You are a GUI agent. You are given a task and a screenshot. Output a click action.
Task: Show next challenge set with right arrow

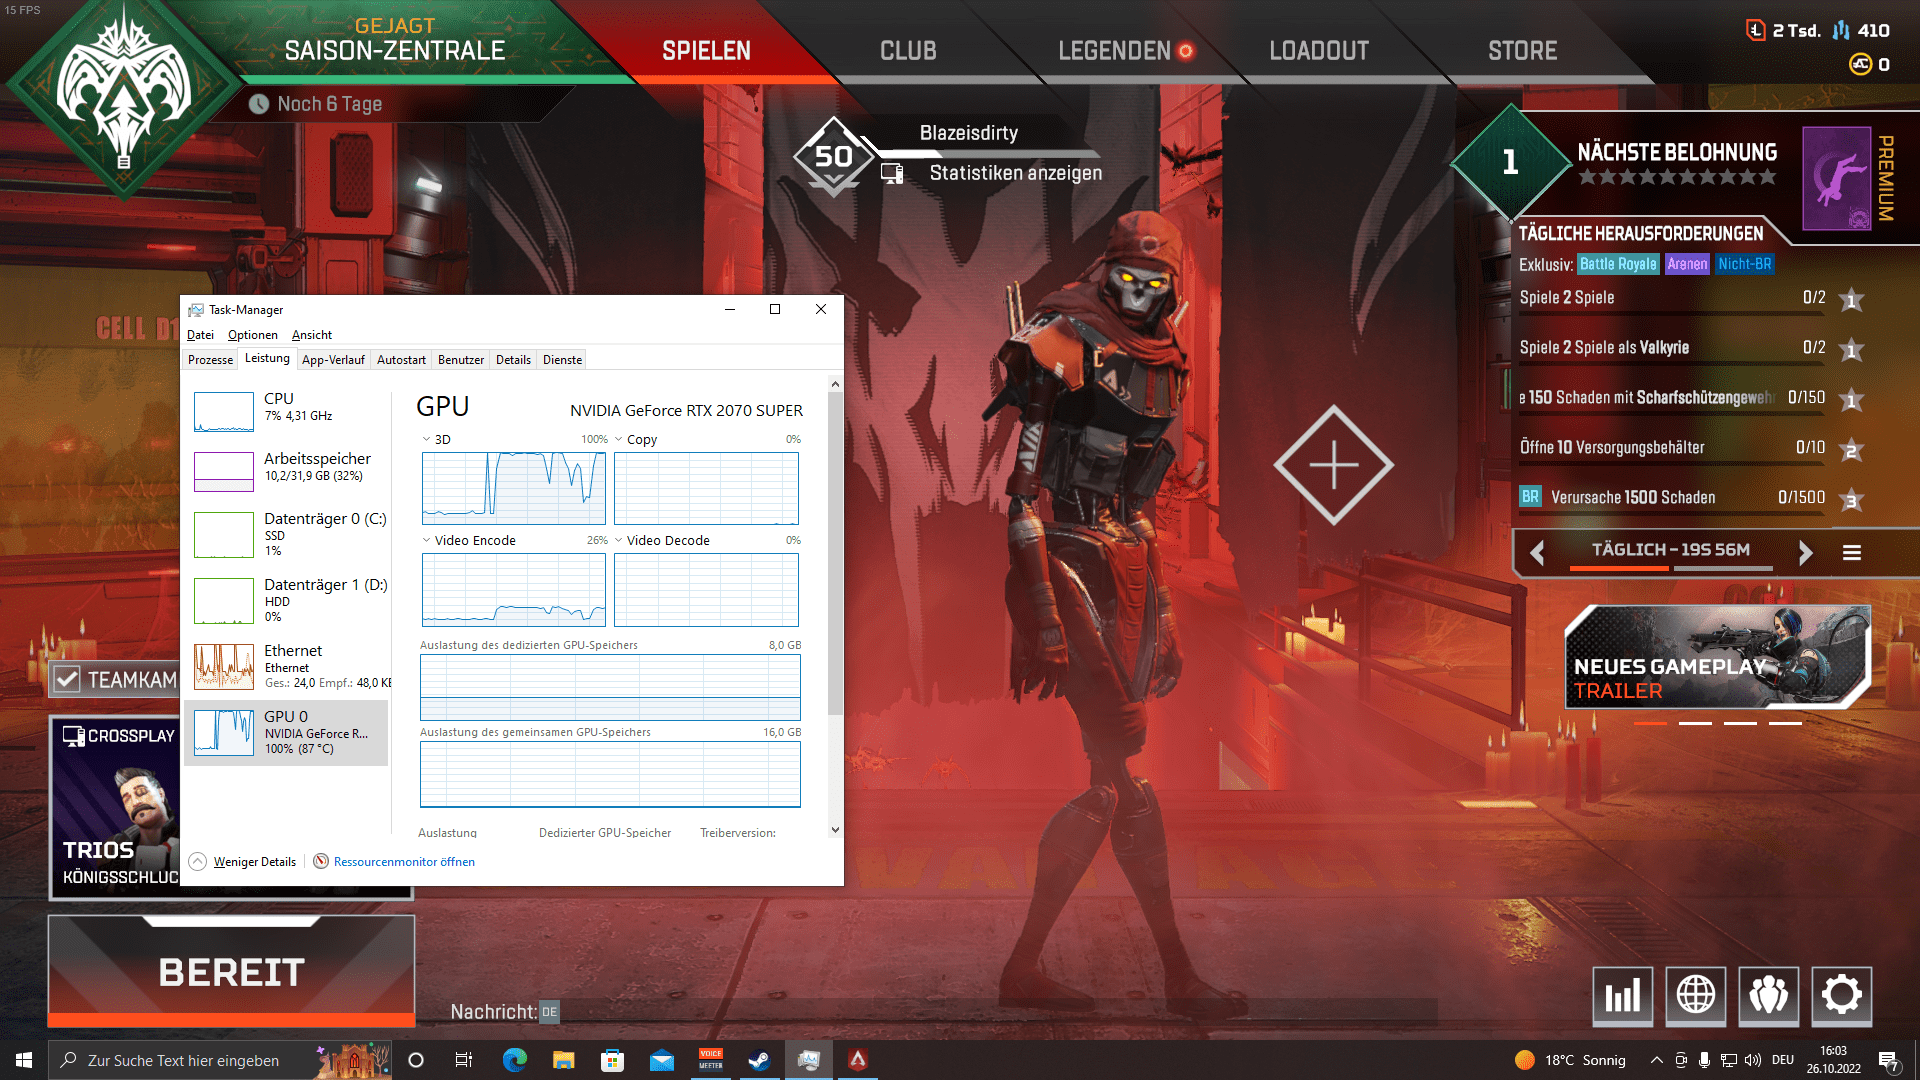point(1805,552)
